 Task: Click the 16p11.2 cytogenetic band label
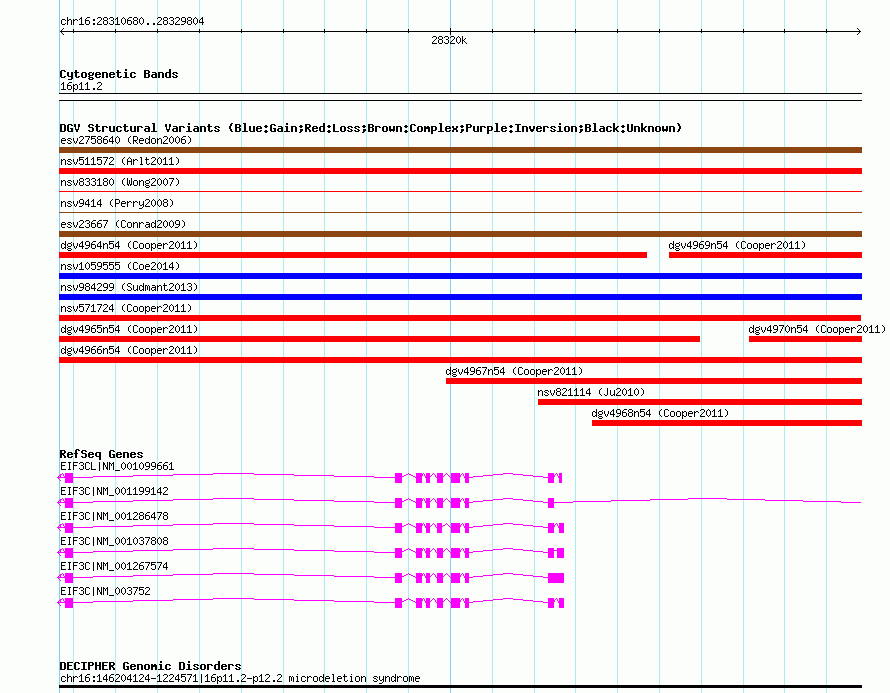click(81, 86)
